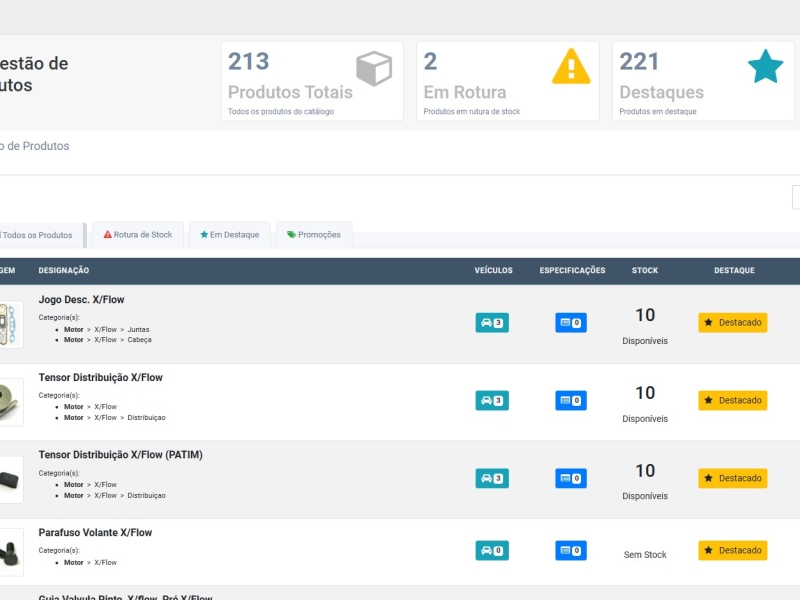This screenshot has height=600, width=800.
Task: Toggle Destacado for Parafuso Volante X/Flow
Action: pos(732,551)
